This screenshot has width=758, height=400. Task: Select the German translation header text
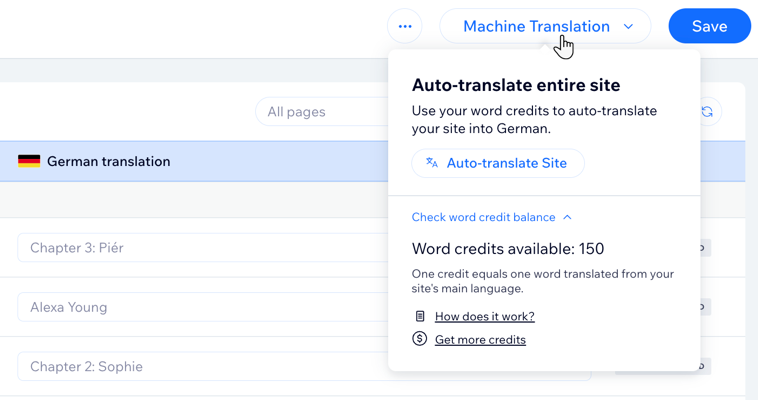pos(108,162)
